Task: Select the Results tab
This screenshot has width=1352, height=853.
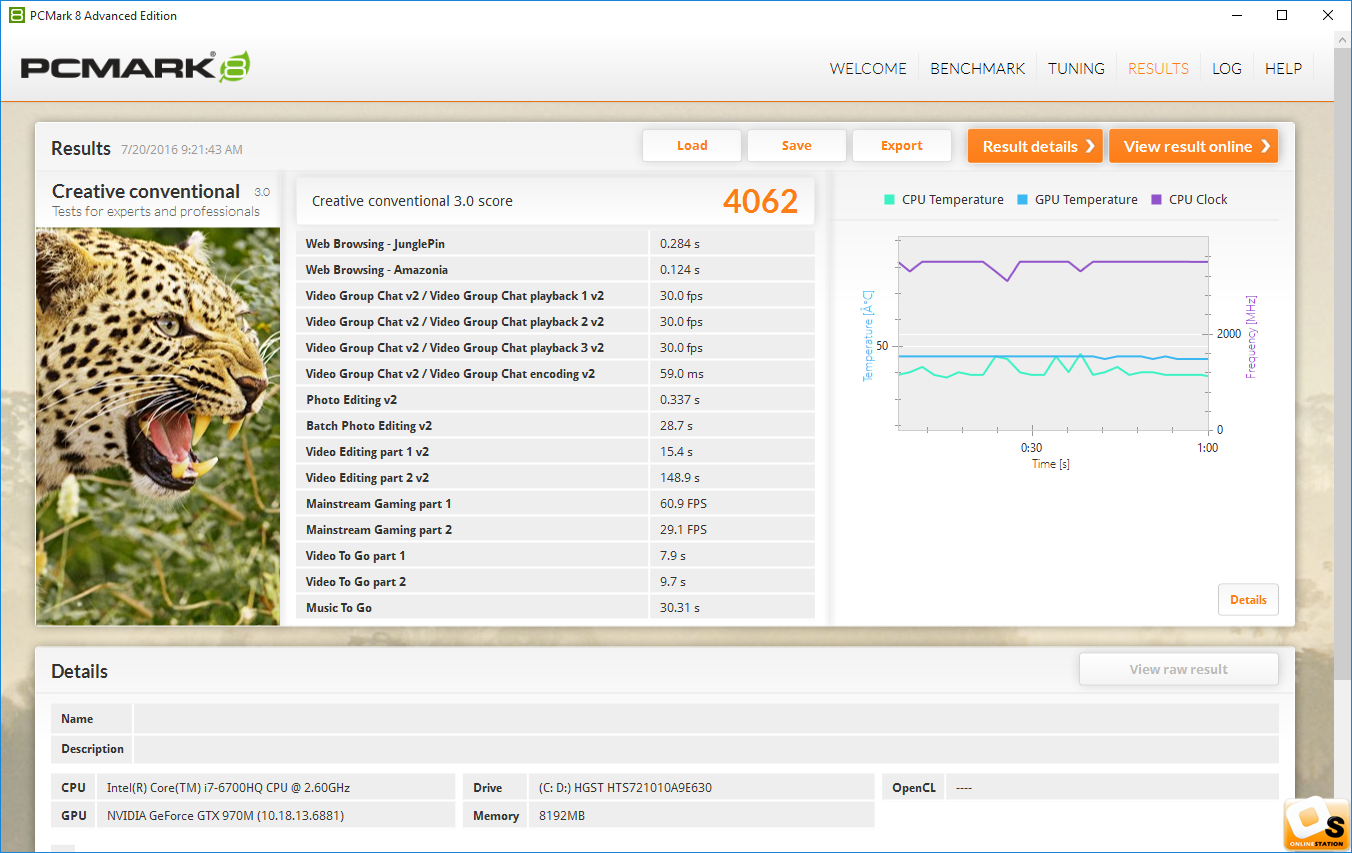Action: tap(1158, 69)
